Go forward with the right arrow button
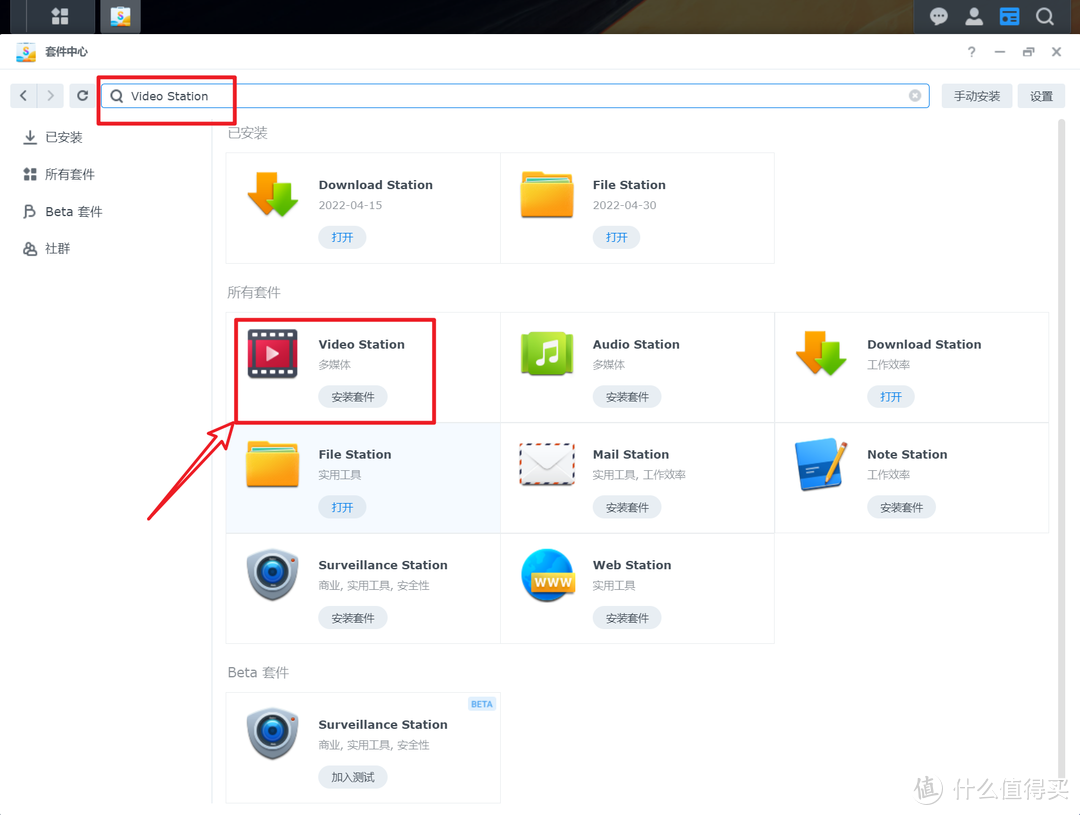The height and width of the screenshot is (815, 1080). (50, 96)
